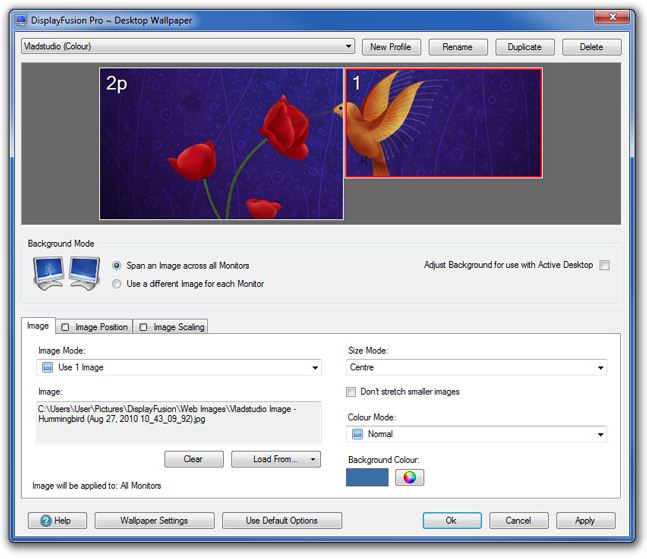Apply the wallpaper changes
Viewport: 647px width, 559px height.
(x=586, y=521)
